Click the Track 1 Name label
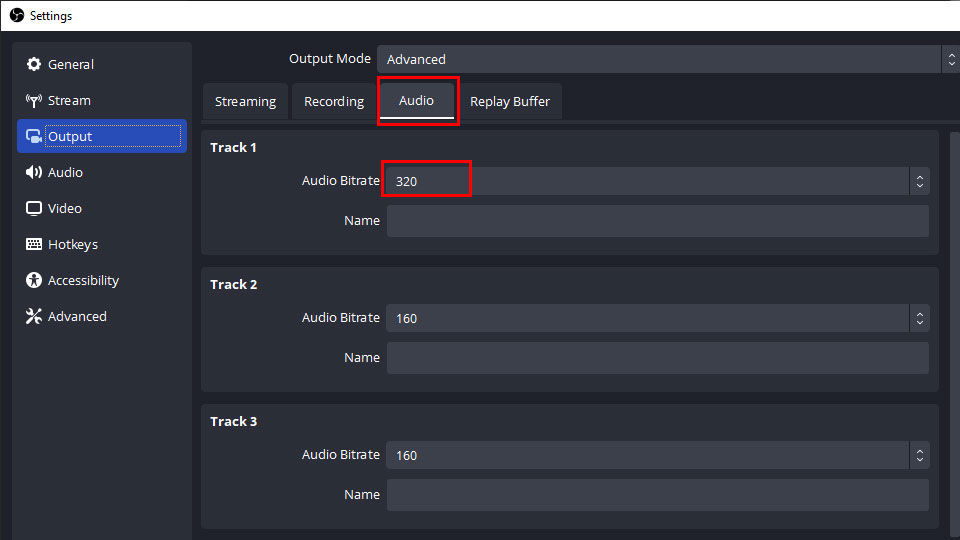Image resolution: width=960 pixels, height=540 pixels. (362, 220)
